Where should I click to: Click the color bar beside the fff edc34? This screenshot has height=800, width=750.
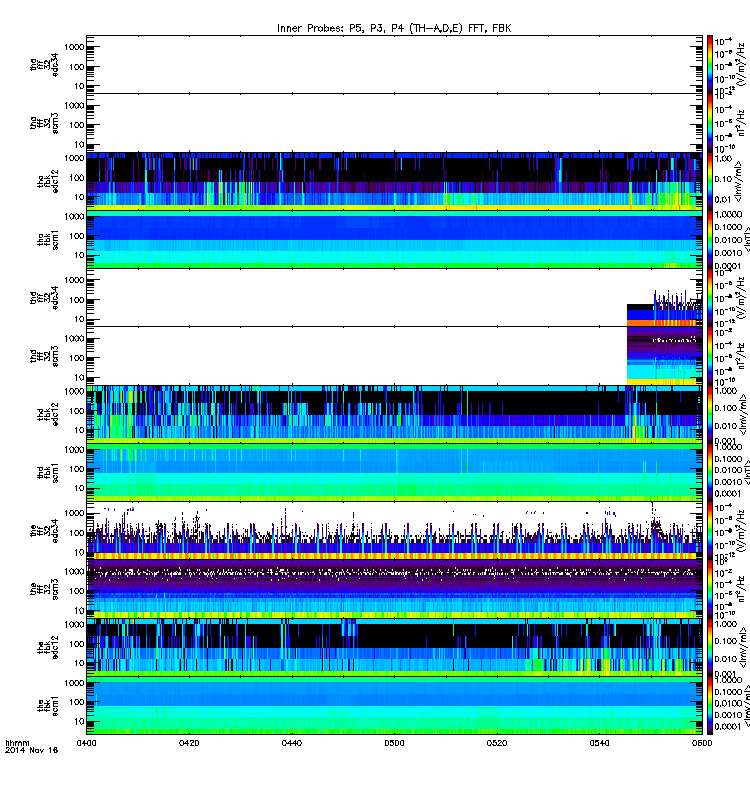click(710, 531)
